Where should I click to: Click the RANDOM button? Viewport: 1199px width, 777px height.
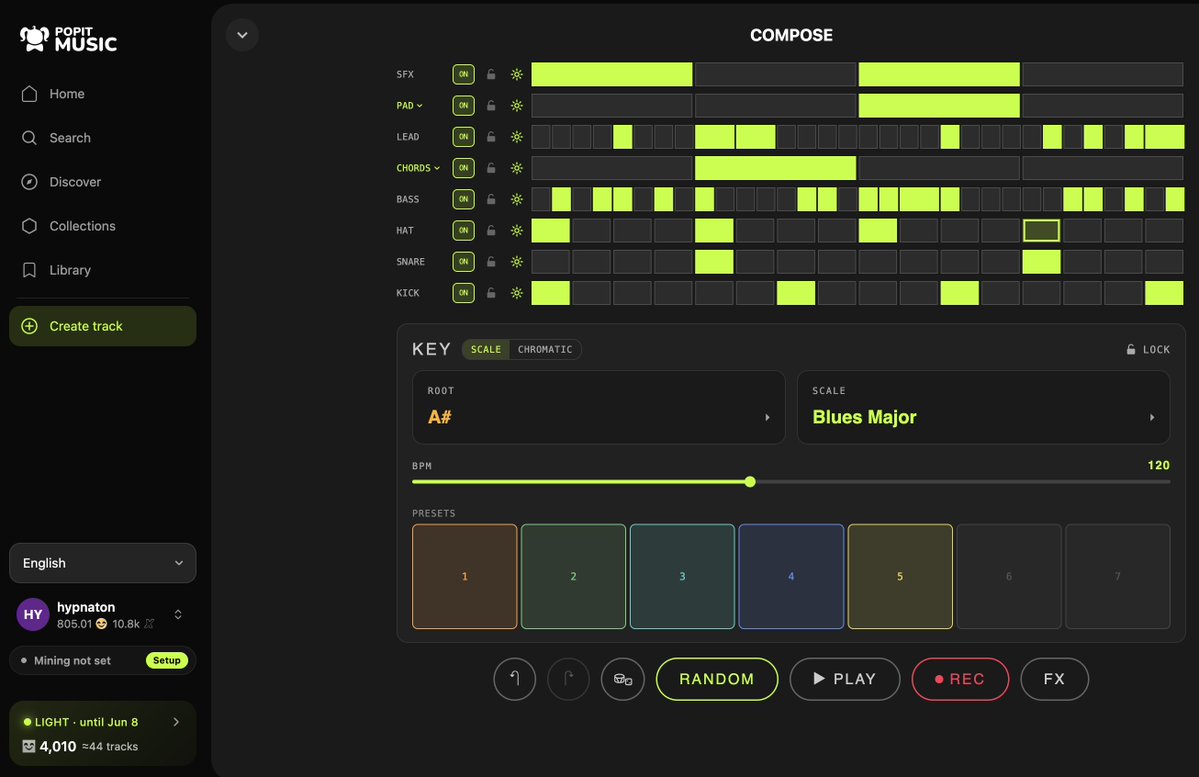tap(716, 679)
